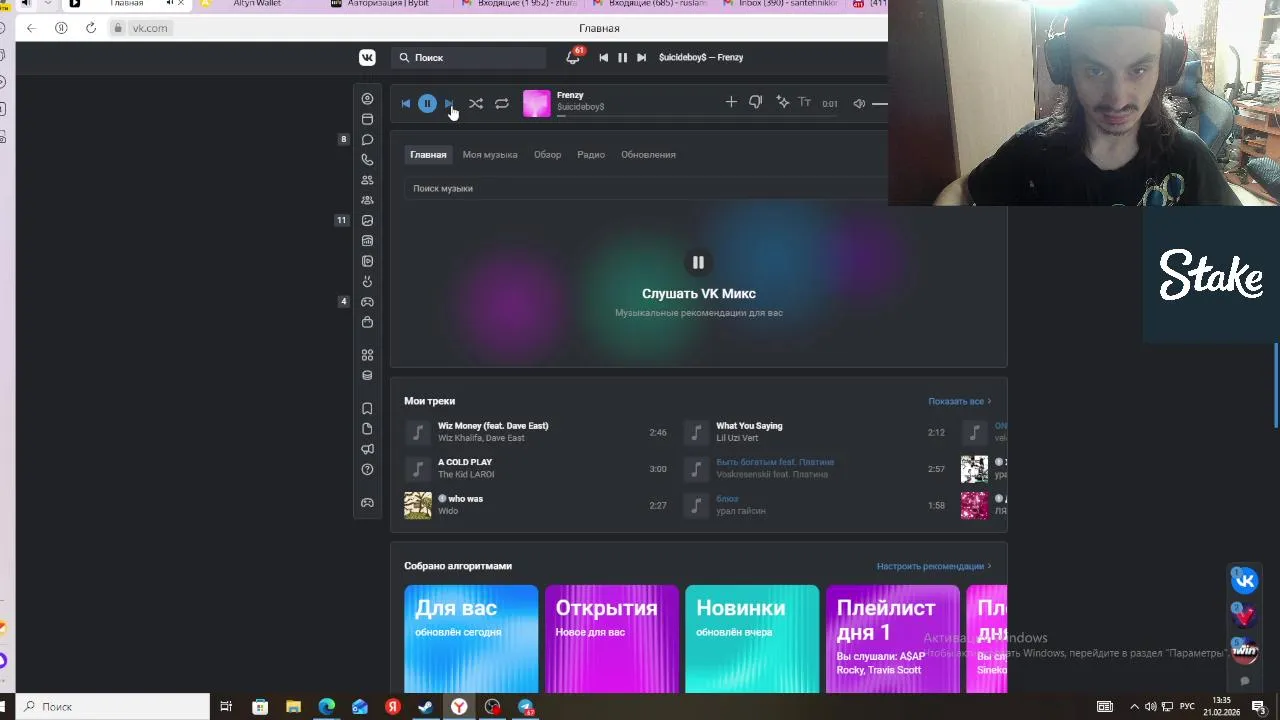1280x720 pixels.
Task: Skip to next track in top header
Action: [641, 57]
